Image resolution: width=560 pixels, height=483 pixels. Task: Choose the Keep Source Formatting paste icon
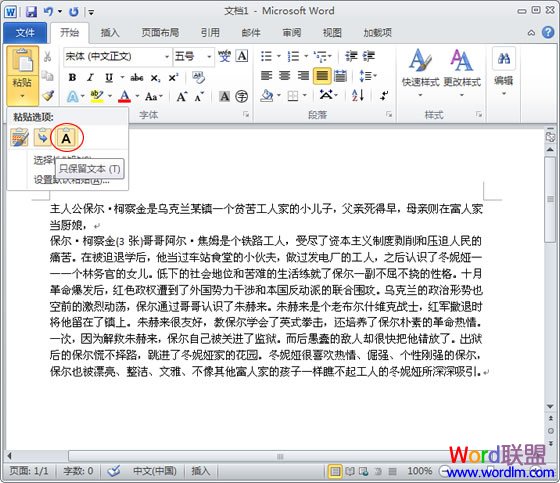click(19, 138)
